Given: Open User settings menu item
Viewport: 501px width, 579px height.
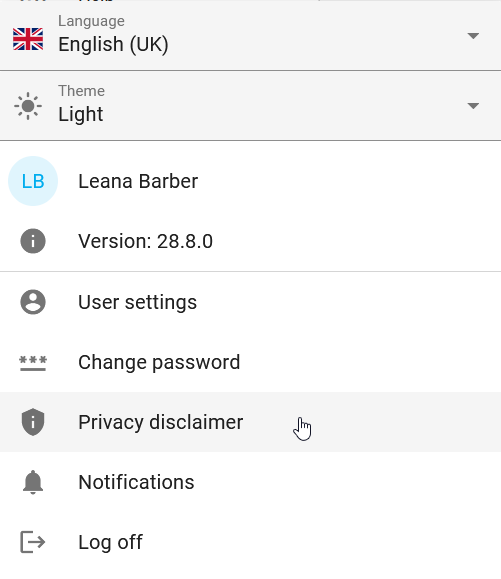Looking at the screenshot, I should [250, 302].
